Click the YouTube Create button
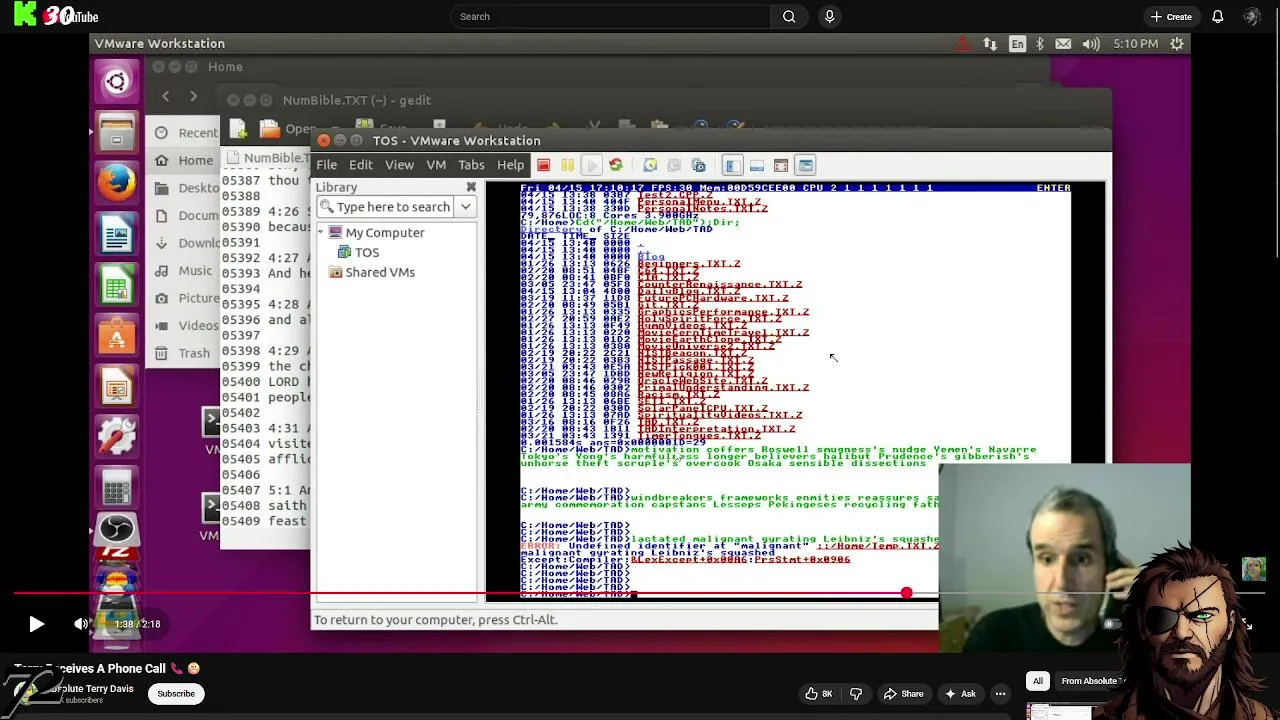The height and width of the screenshot is (720, 1280). pos(1171,16)
